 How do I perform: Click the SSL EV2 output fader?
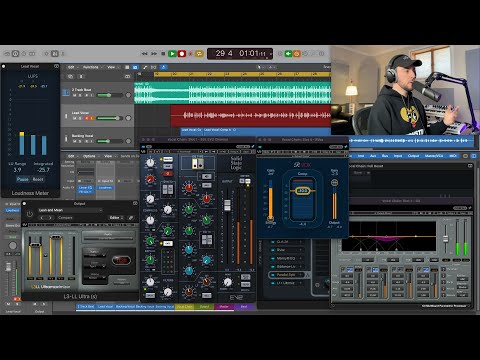[227, 205]
